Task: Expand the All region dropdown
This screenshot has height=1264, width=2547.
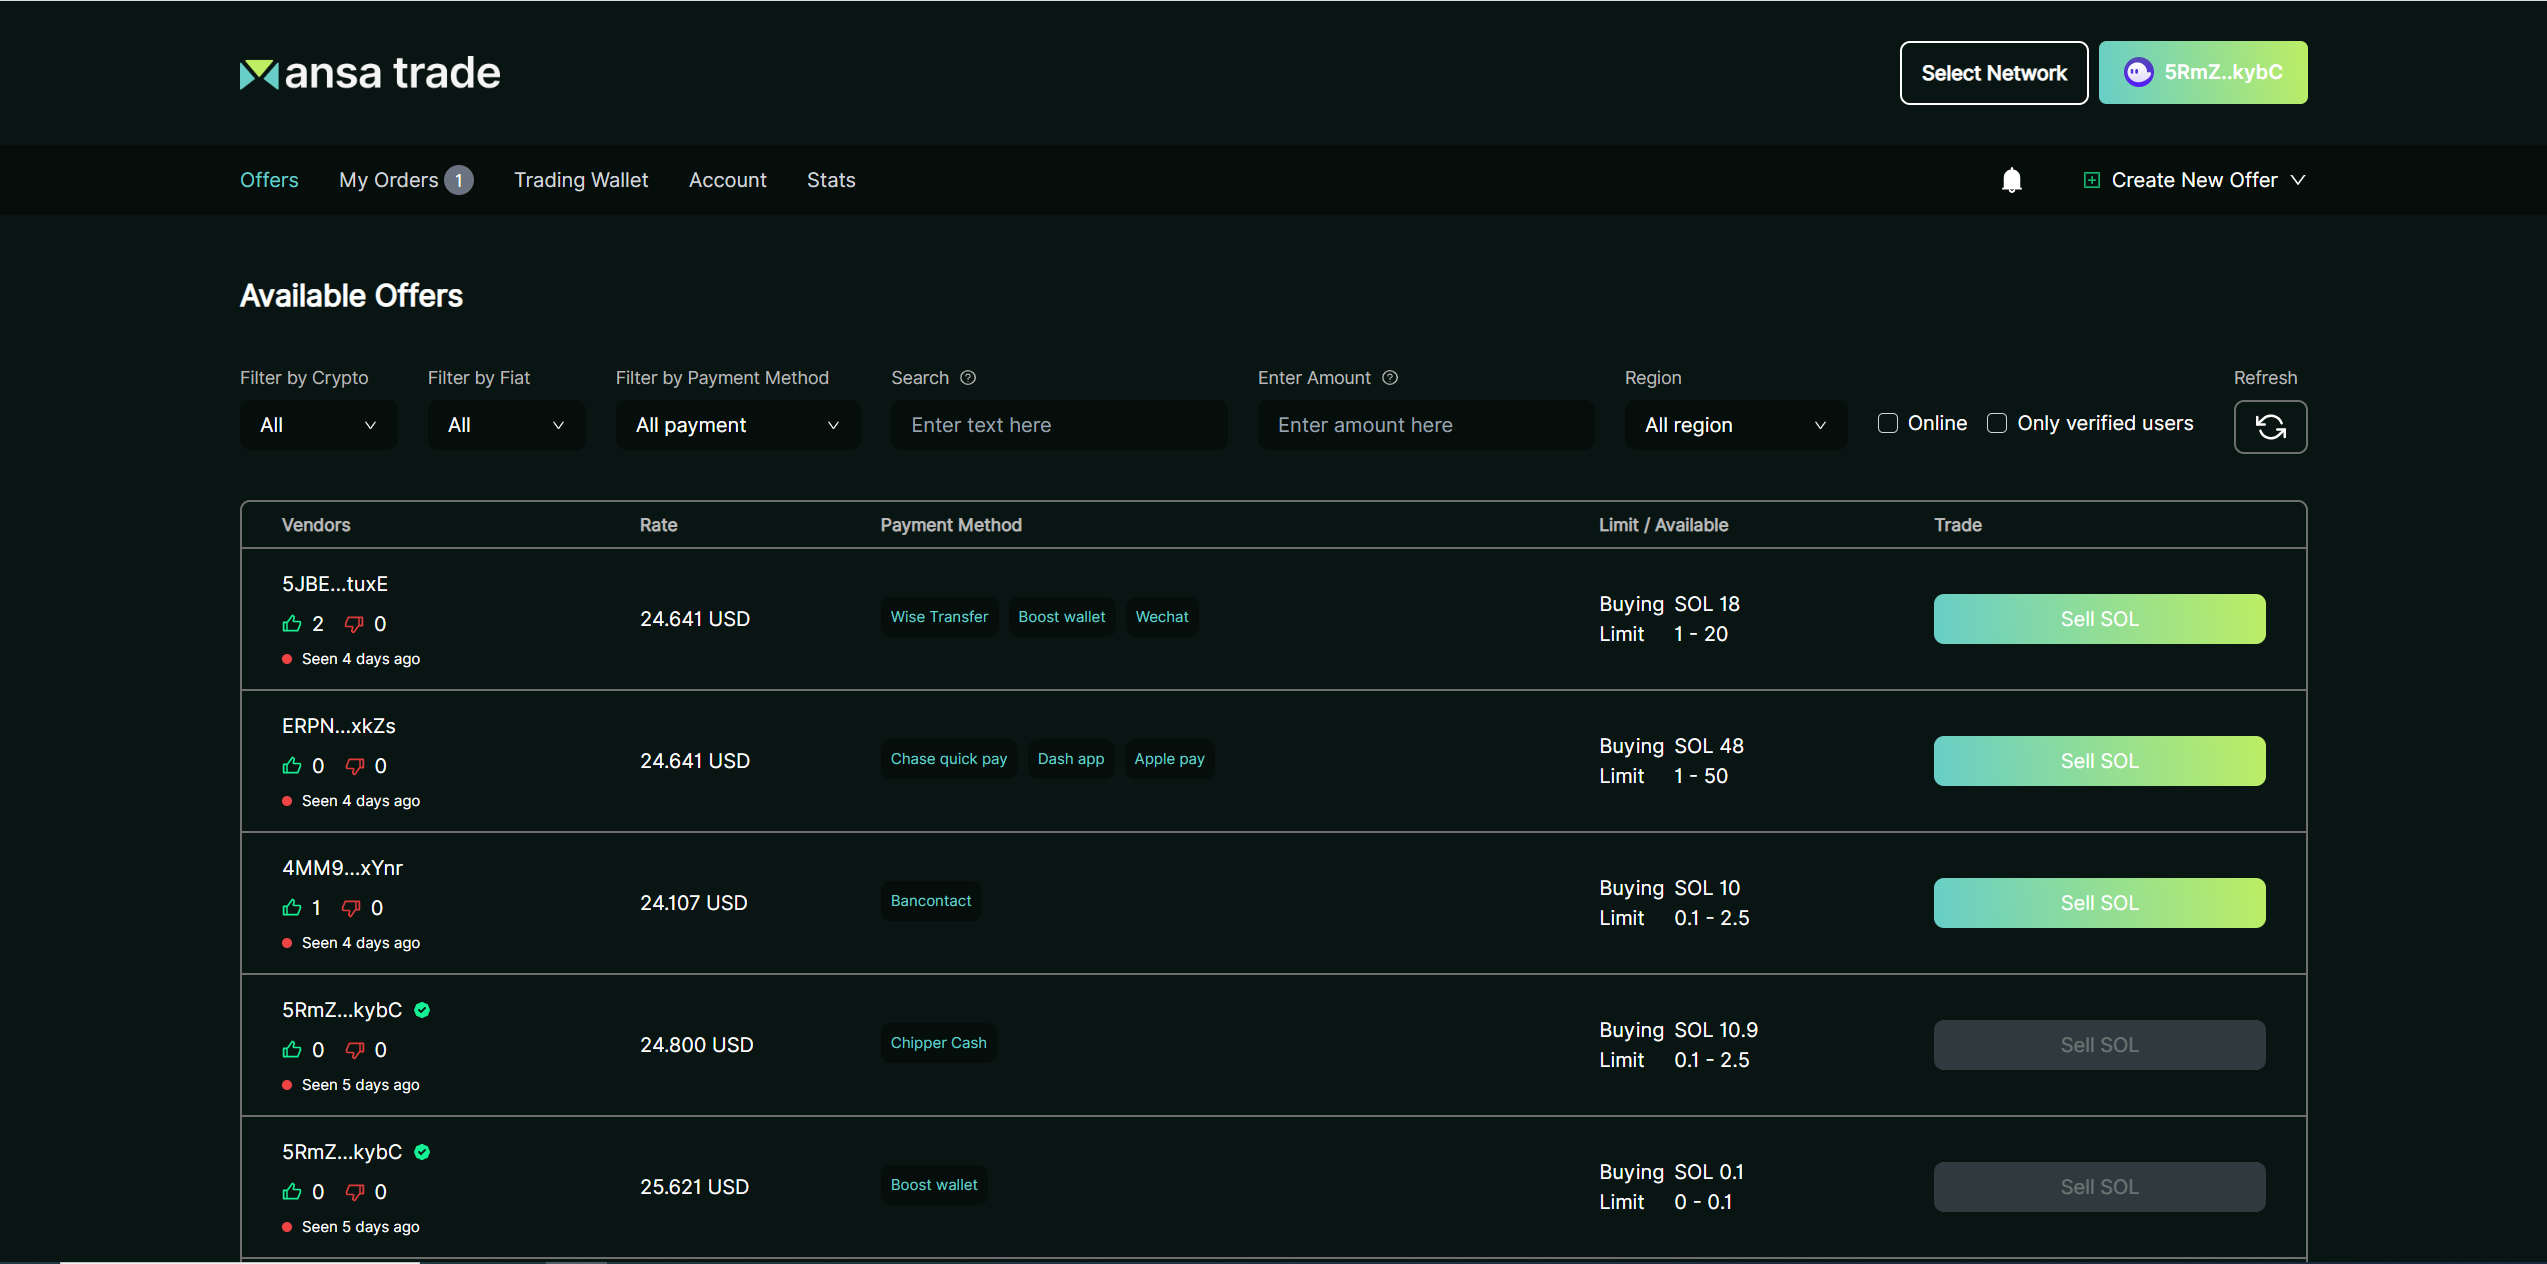Action: point(1735,425)
